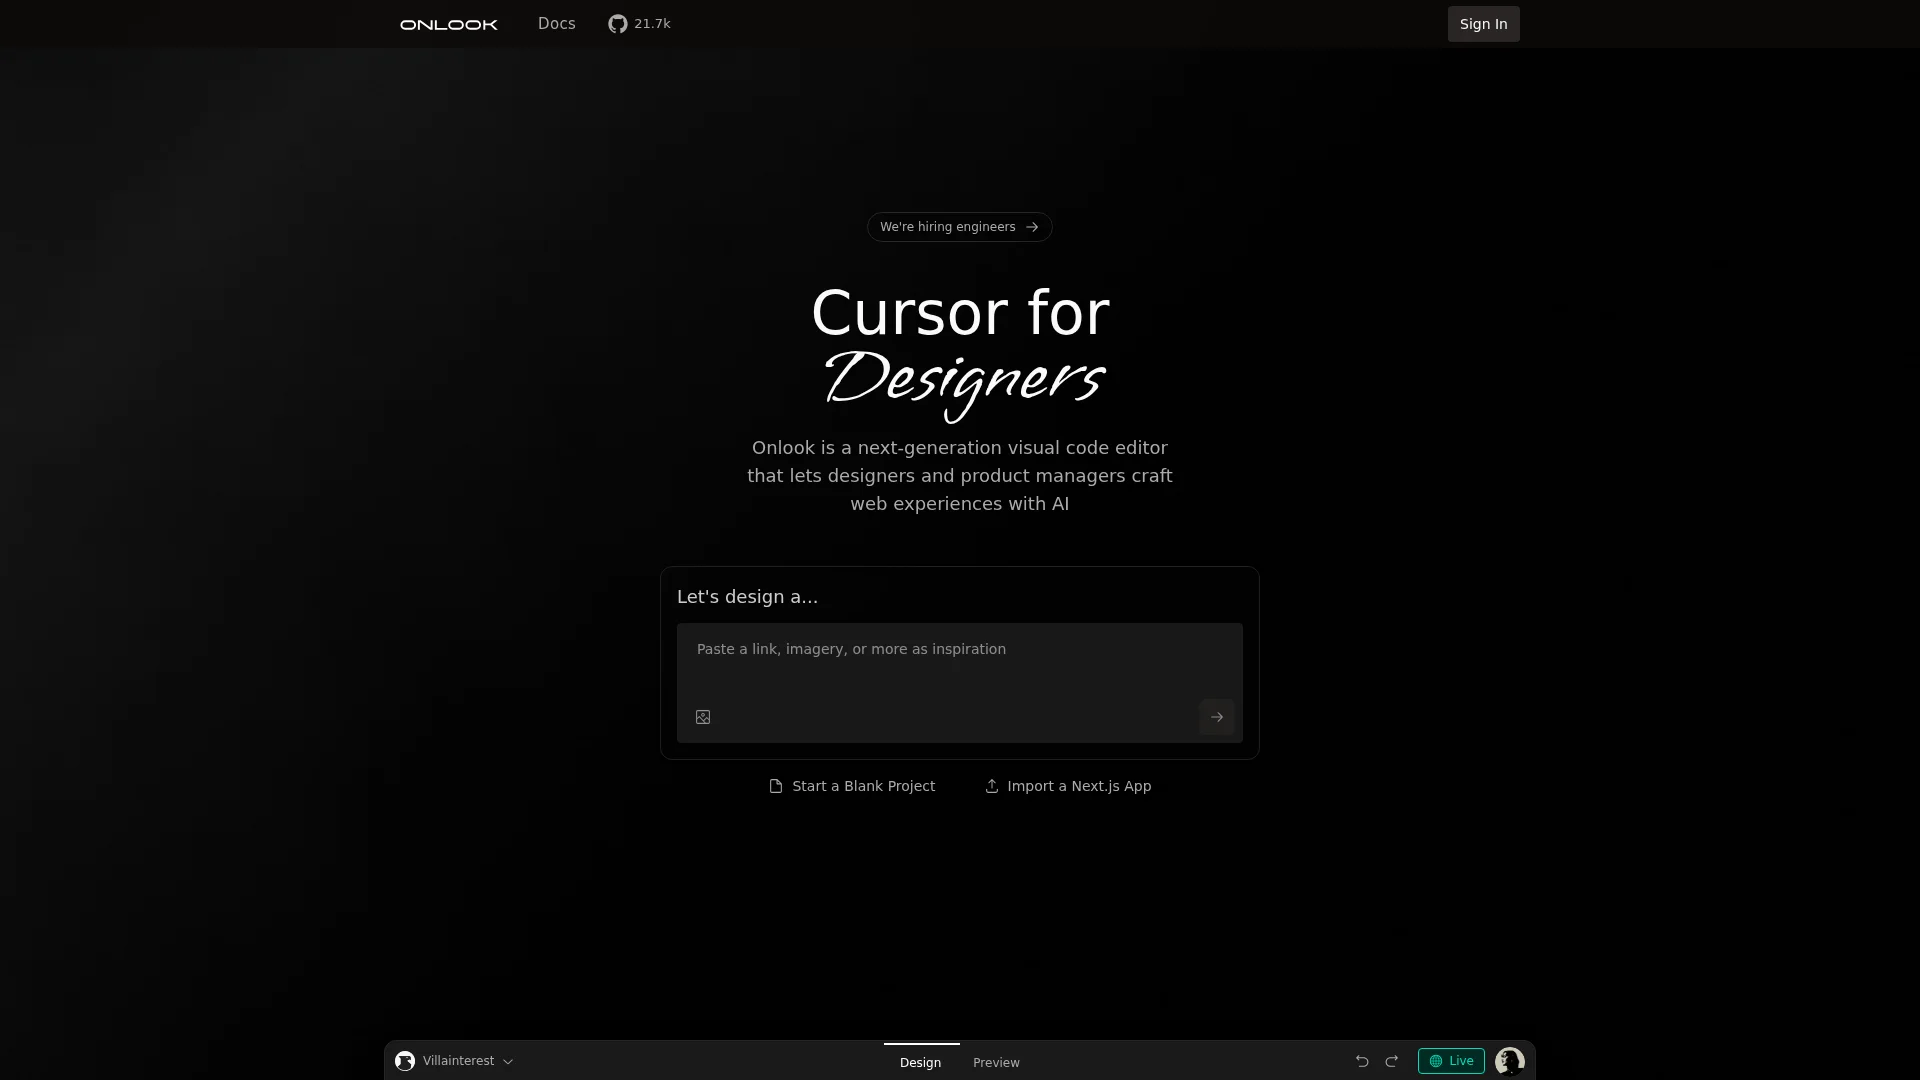Switch to the Preview tab
This screenshot has height=1080, width=1920.
(x=995, y=1062)
